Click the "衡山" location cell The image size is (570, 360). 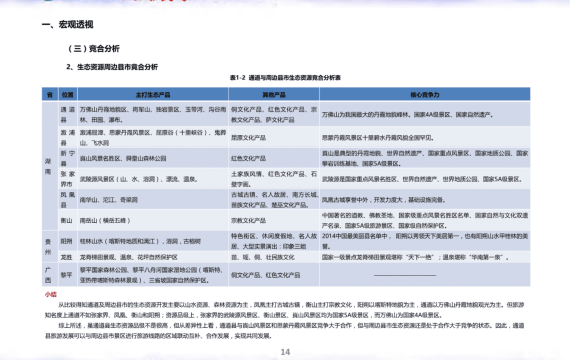point(68,220)
